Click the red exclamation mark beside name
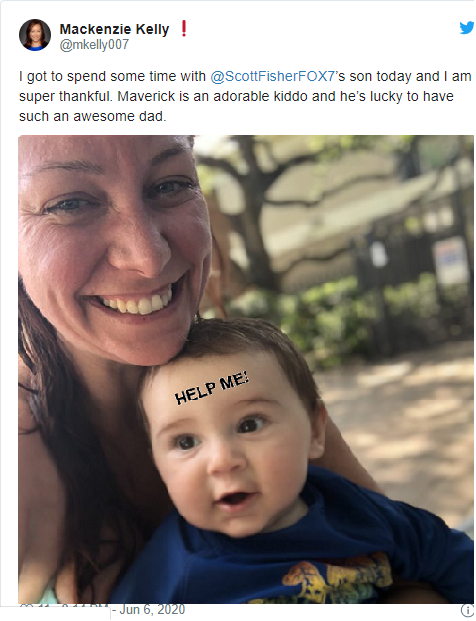The height and width of the screenshot is (621, 476). [x=183, y=29]
